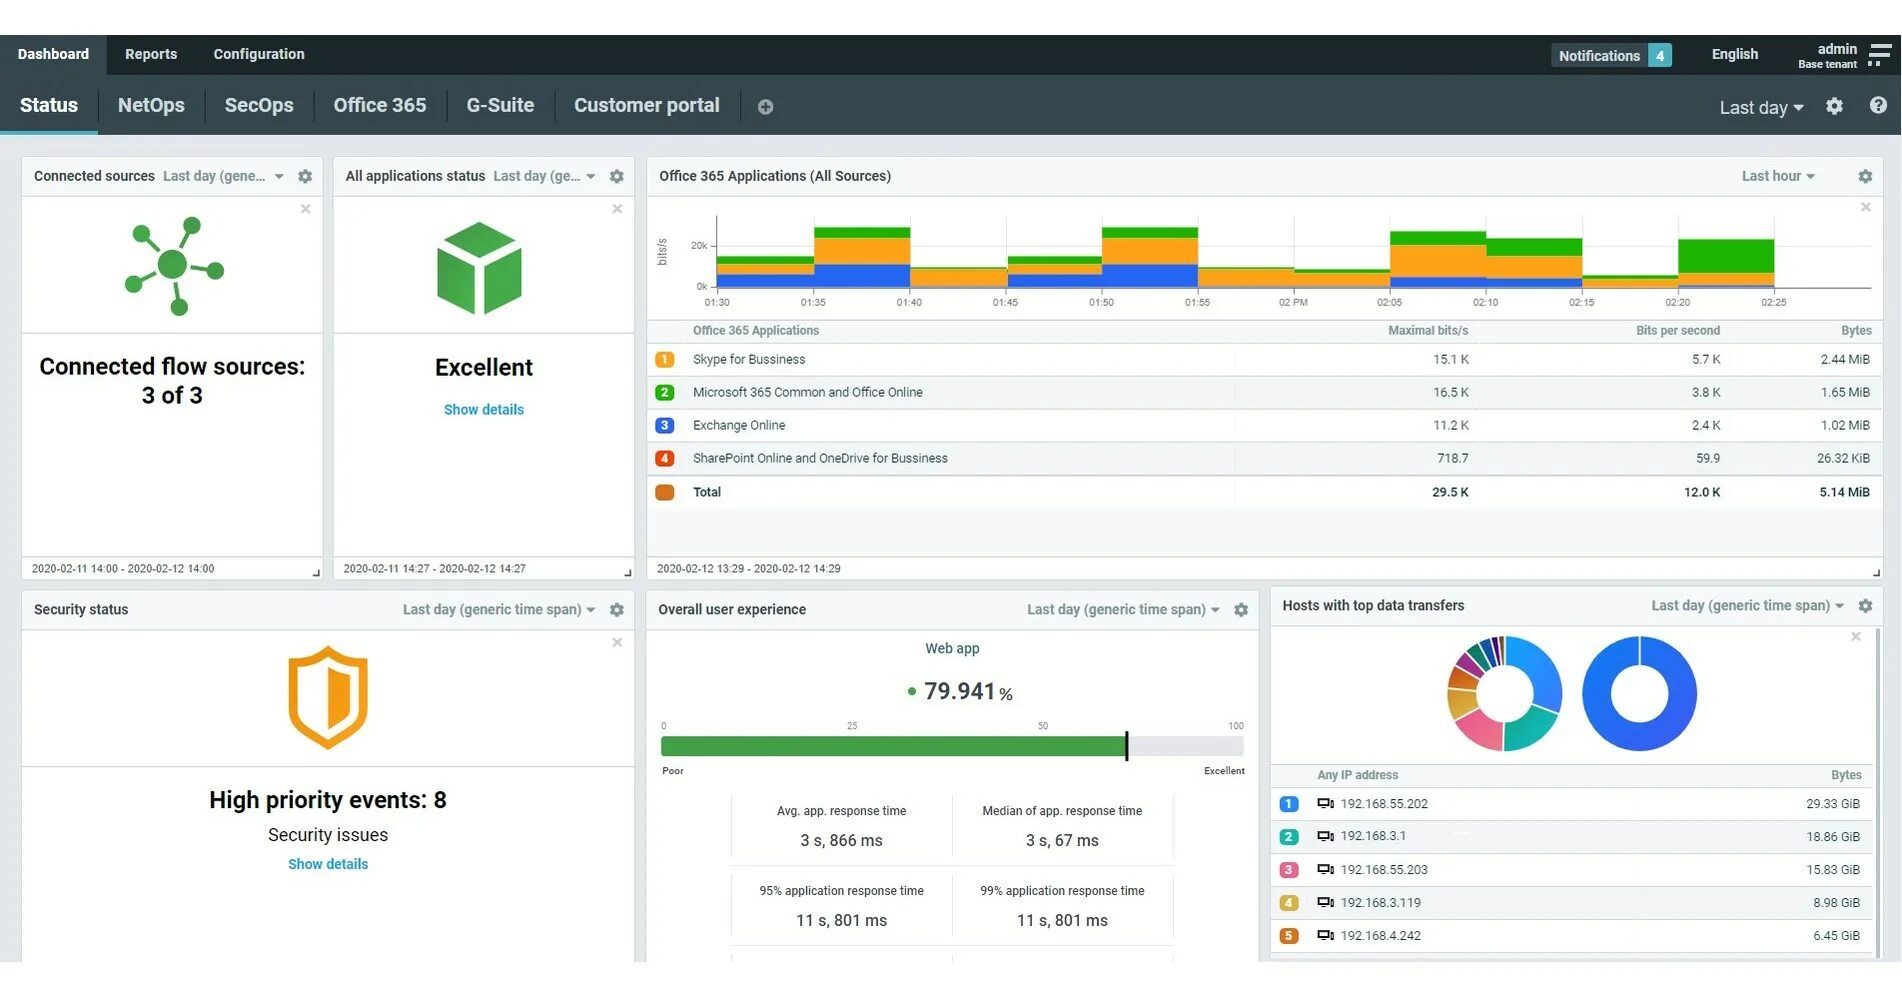
Task: Open the Last day global time dropdown
Action: tap(1761, 107)
